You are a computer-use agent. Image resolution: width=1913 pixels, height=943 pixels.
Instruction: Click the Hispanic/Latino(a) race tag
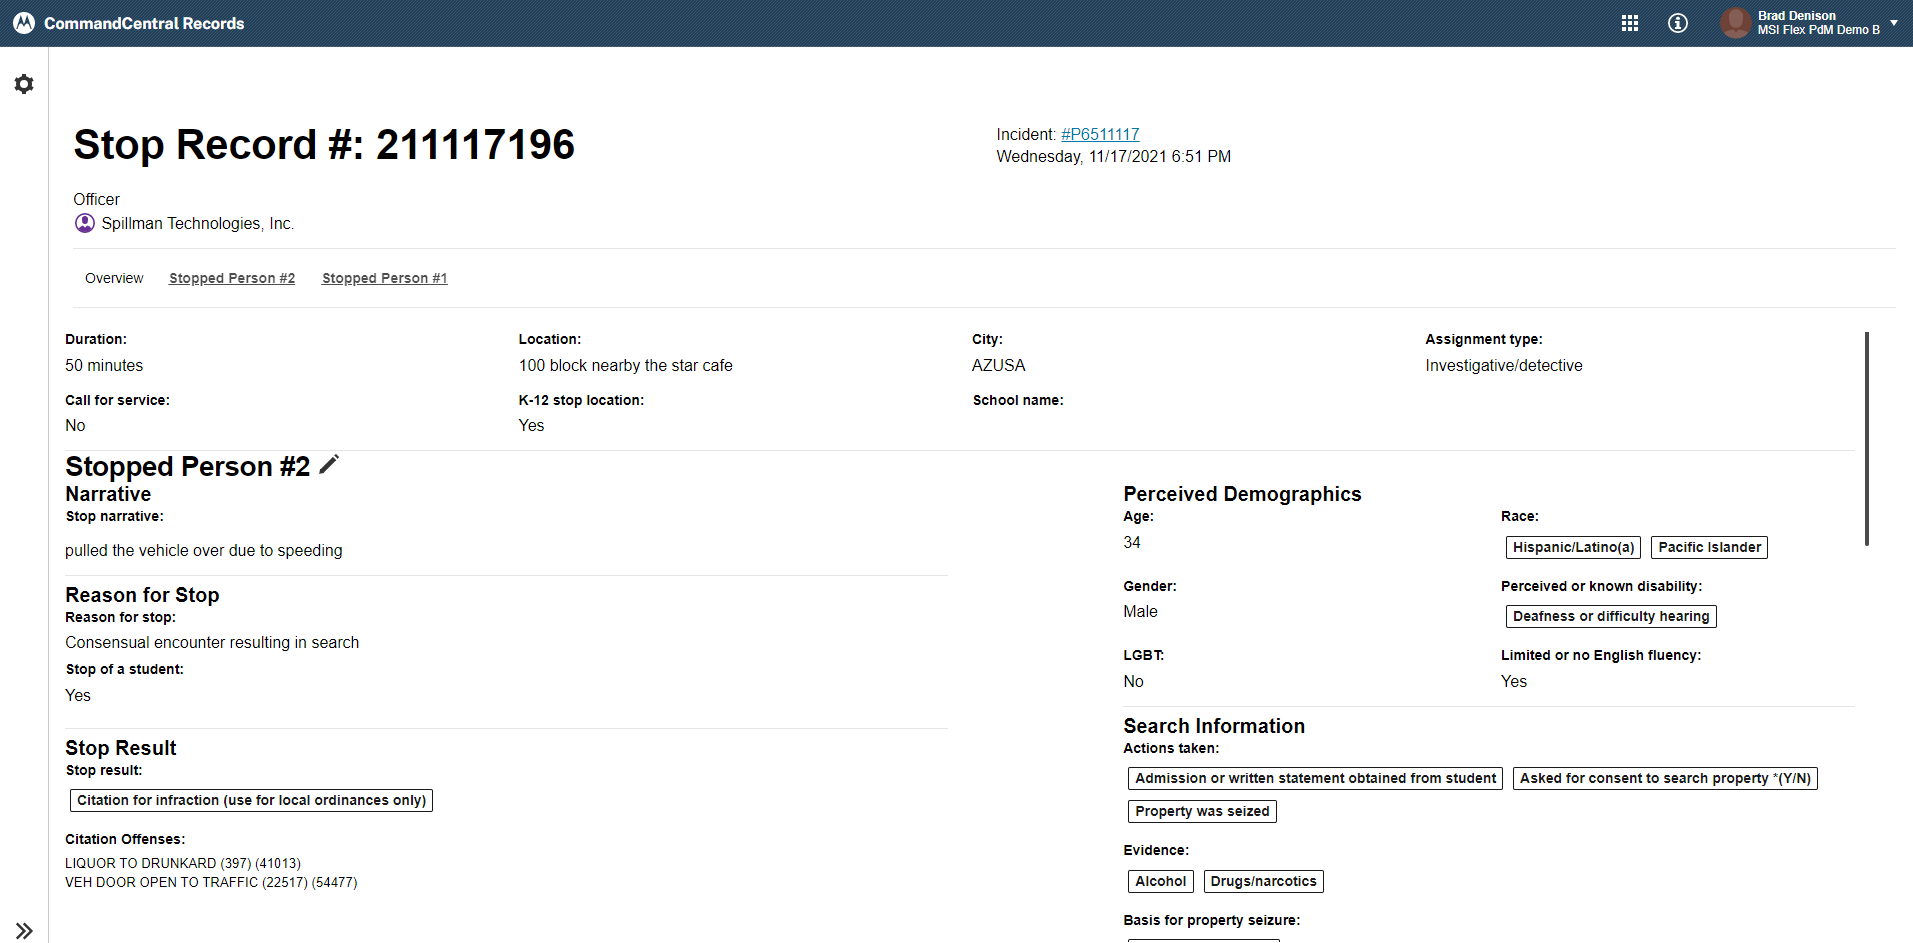(x=1573, y=547)
